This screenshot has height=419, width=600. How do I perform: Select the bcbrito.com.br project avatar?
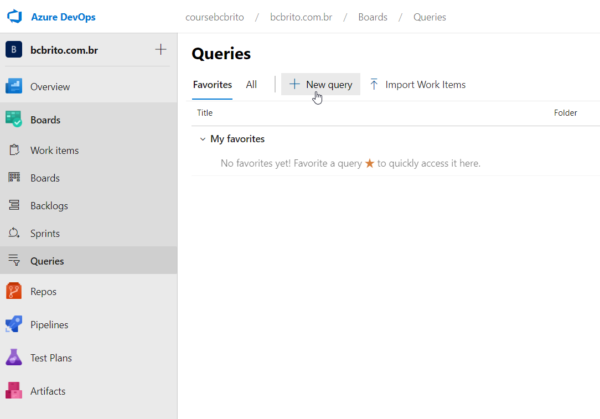pos(14,50)
